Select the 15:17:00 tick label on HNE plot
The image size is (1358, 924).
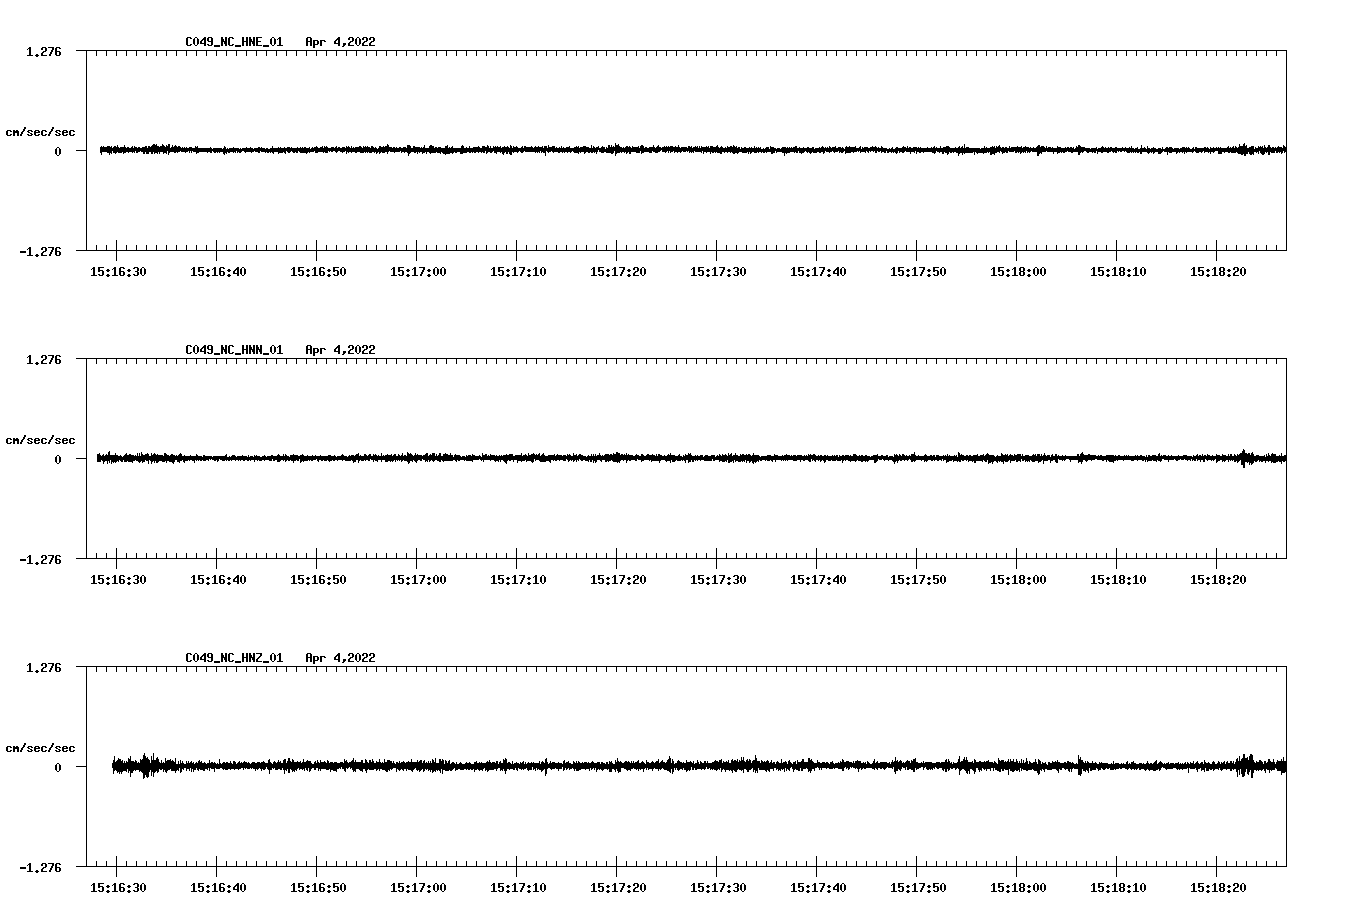(418, 272)
